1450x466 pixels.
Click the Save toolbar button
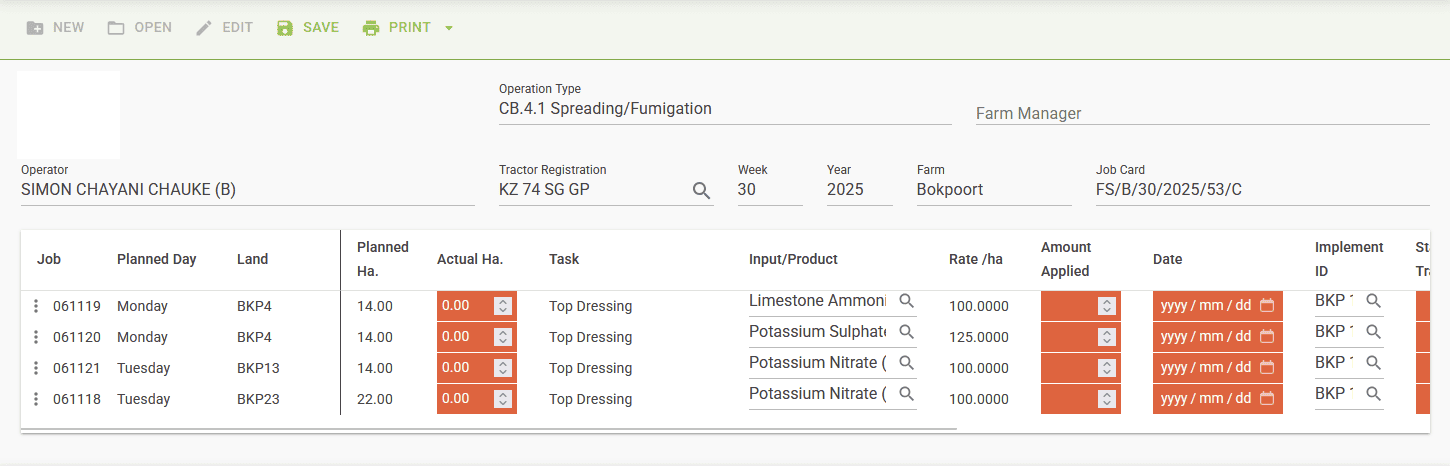pyautogui.click(x=308, y=28)
